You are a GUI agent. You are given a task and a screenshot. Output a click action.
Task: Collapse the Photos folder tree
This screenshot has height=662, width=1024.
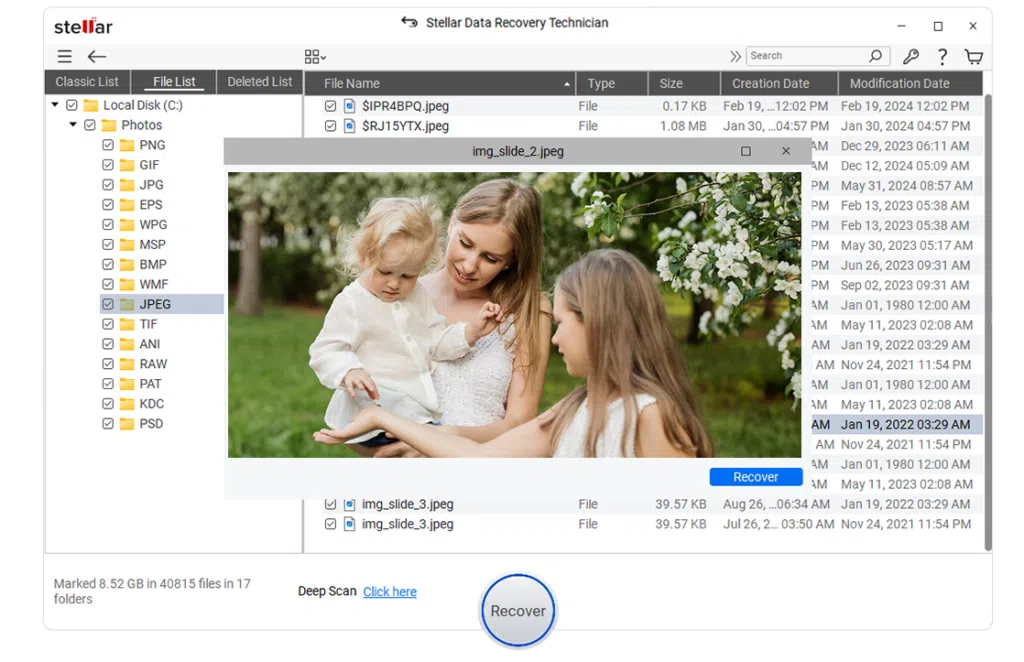tap(72, 124)
